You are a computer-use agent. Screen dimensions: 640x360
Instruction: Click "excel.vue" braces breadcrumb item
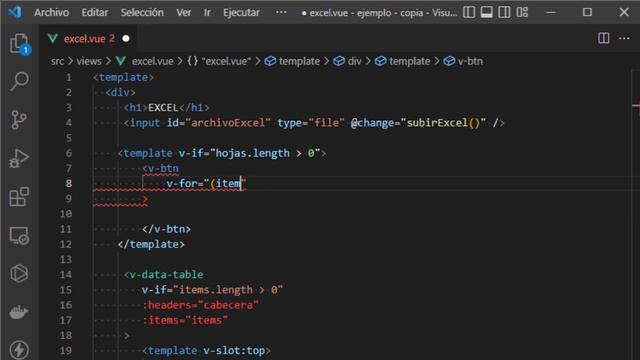click(219, 61)
